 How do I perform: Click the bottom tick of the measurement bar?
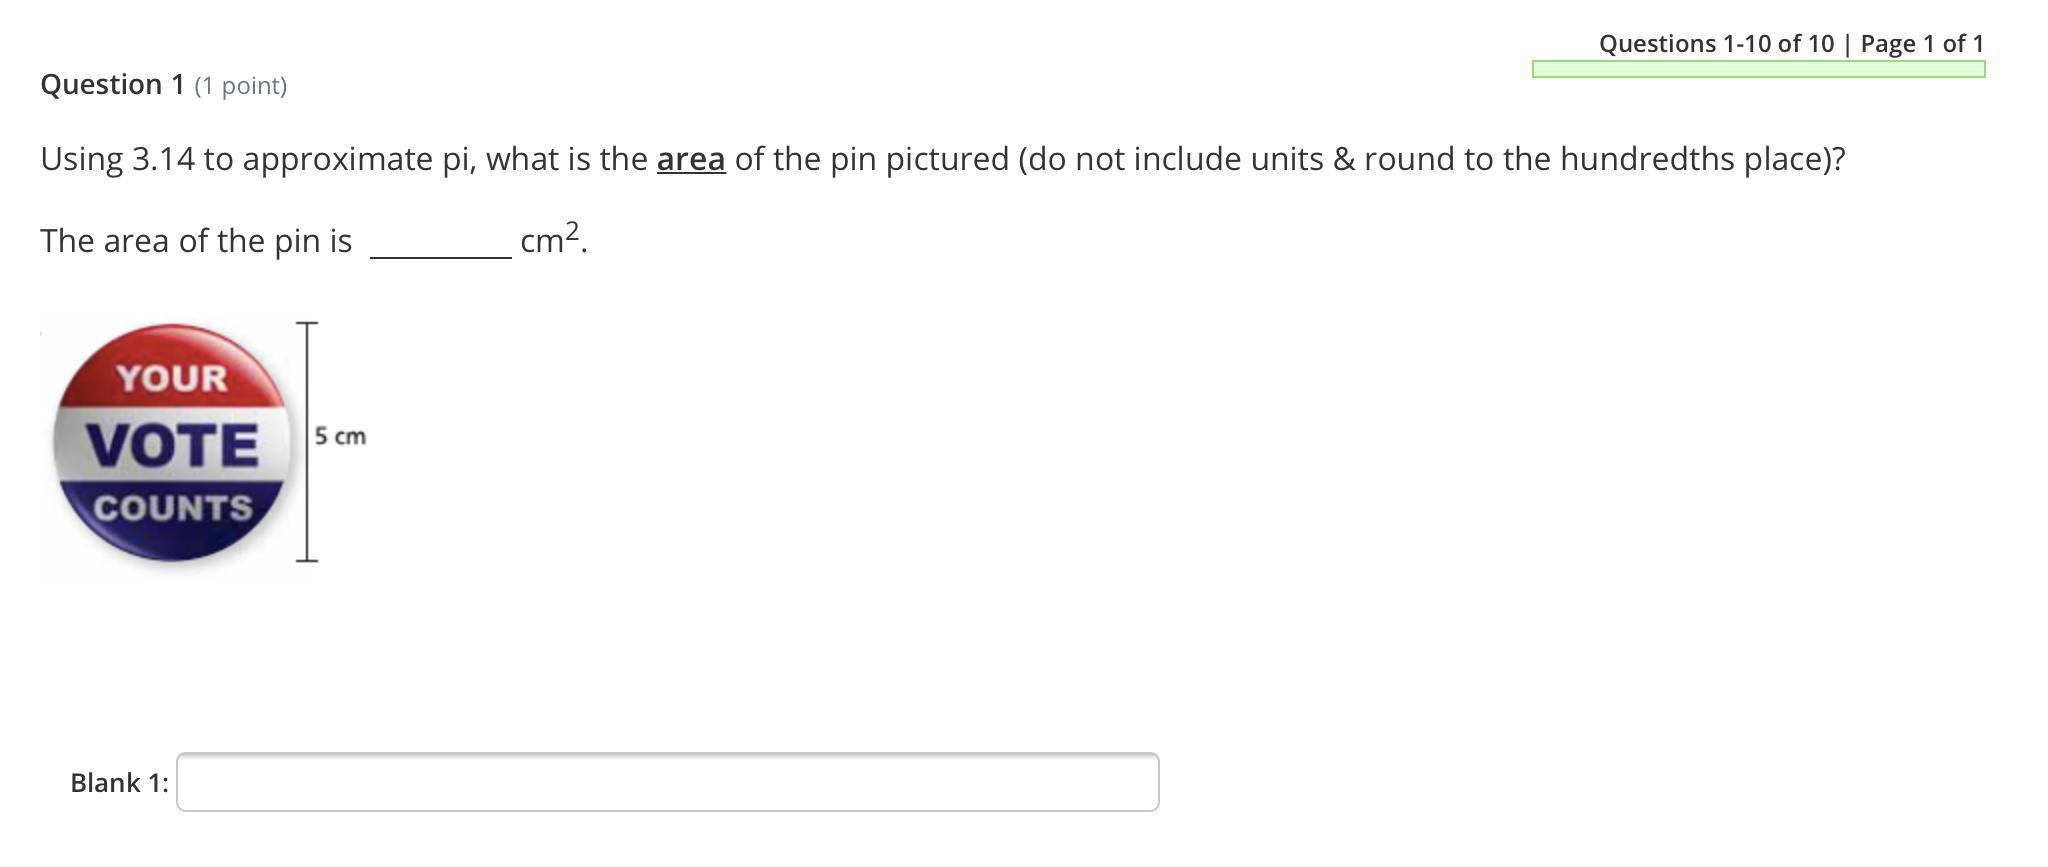tap(307, 559)
